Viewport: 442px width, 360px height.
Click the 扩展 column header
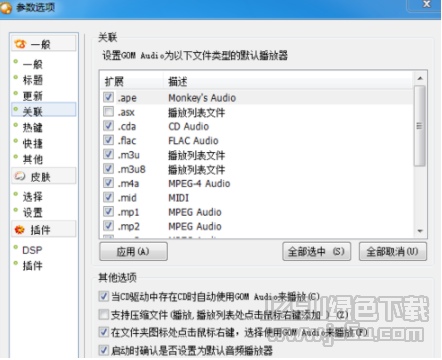(132, 81)
